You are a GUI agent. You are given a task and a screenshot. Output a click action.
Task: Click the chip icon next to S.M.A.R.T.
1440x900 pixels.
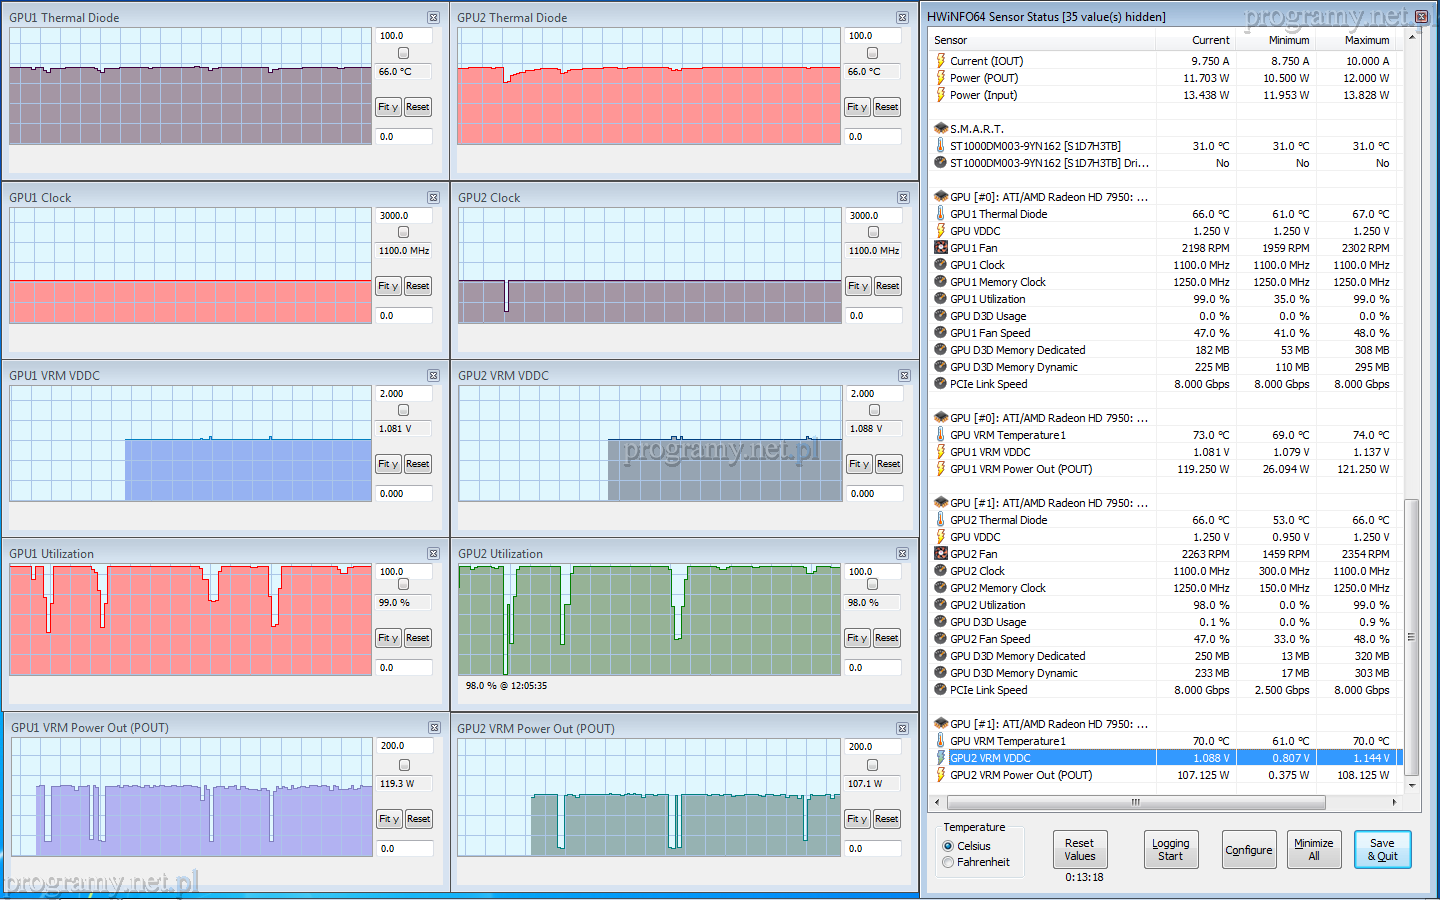[940, 129]
